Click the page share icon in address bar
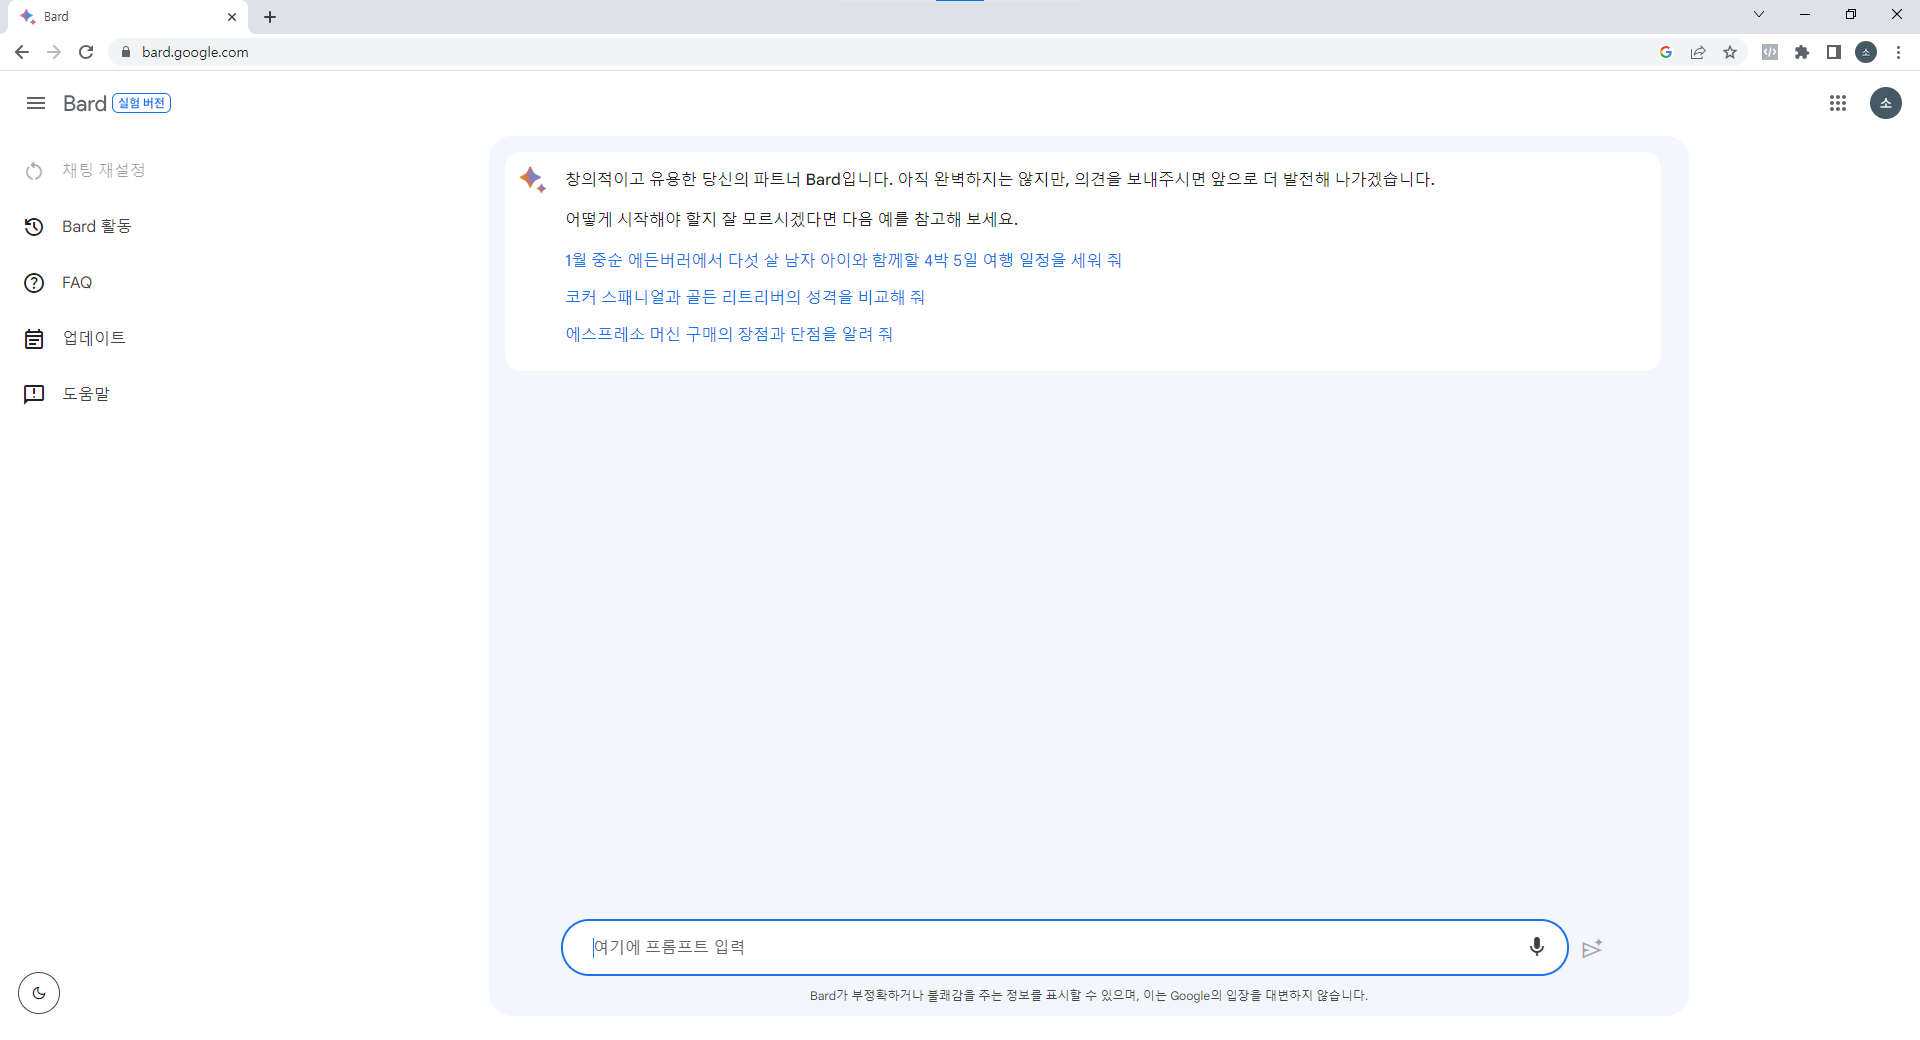The image size is (1920, 1040). 1698,52
